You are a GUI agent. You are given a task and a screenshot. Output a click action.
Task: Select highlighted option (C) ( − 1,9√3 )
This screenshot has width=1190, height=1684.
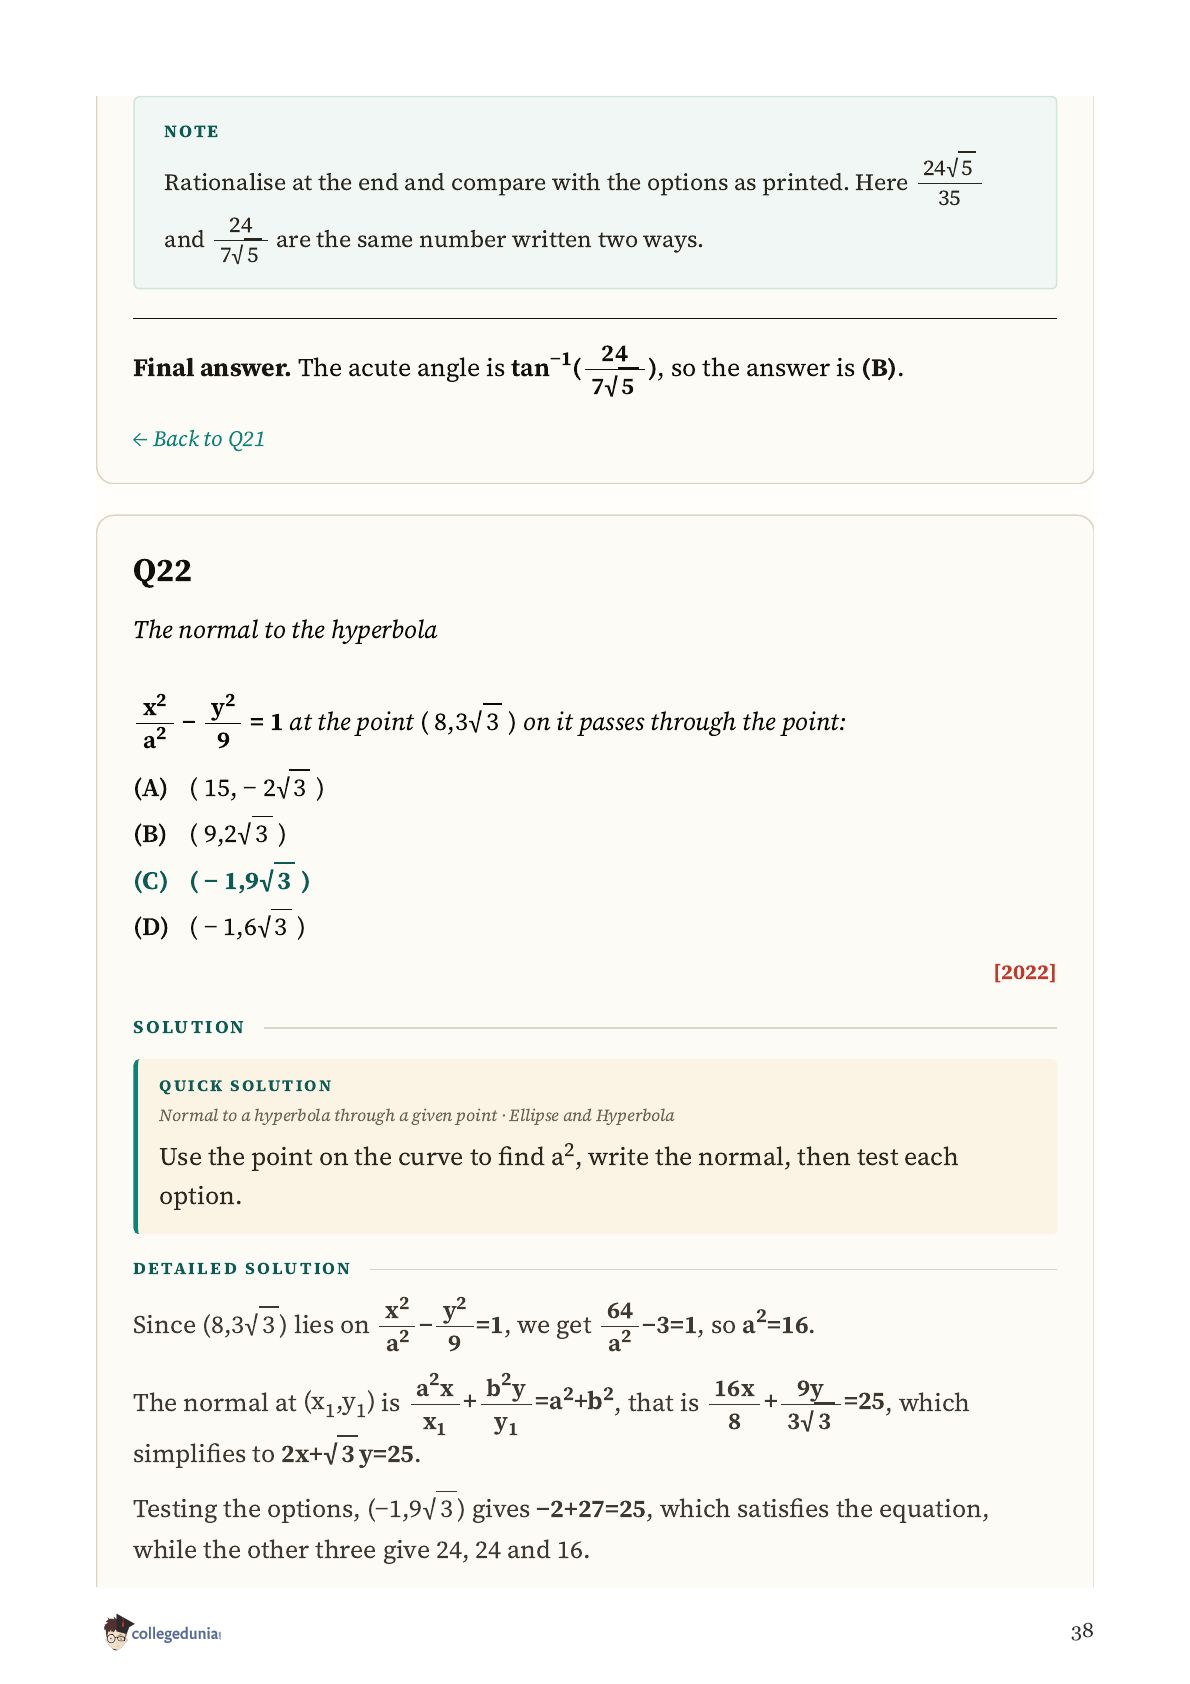pyautogui.click(x=222, y=880)
